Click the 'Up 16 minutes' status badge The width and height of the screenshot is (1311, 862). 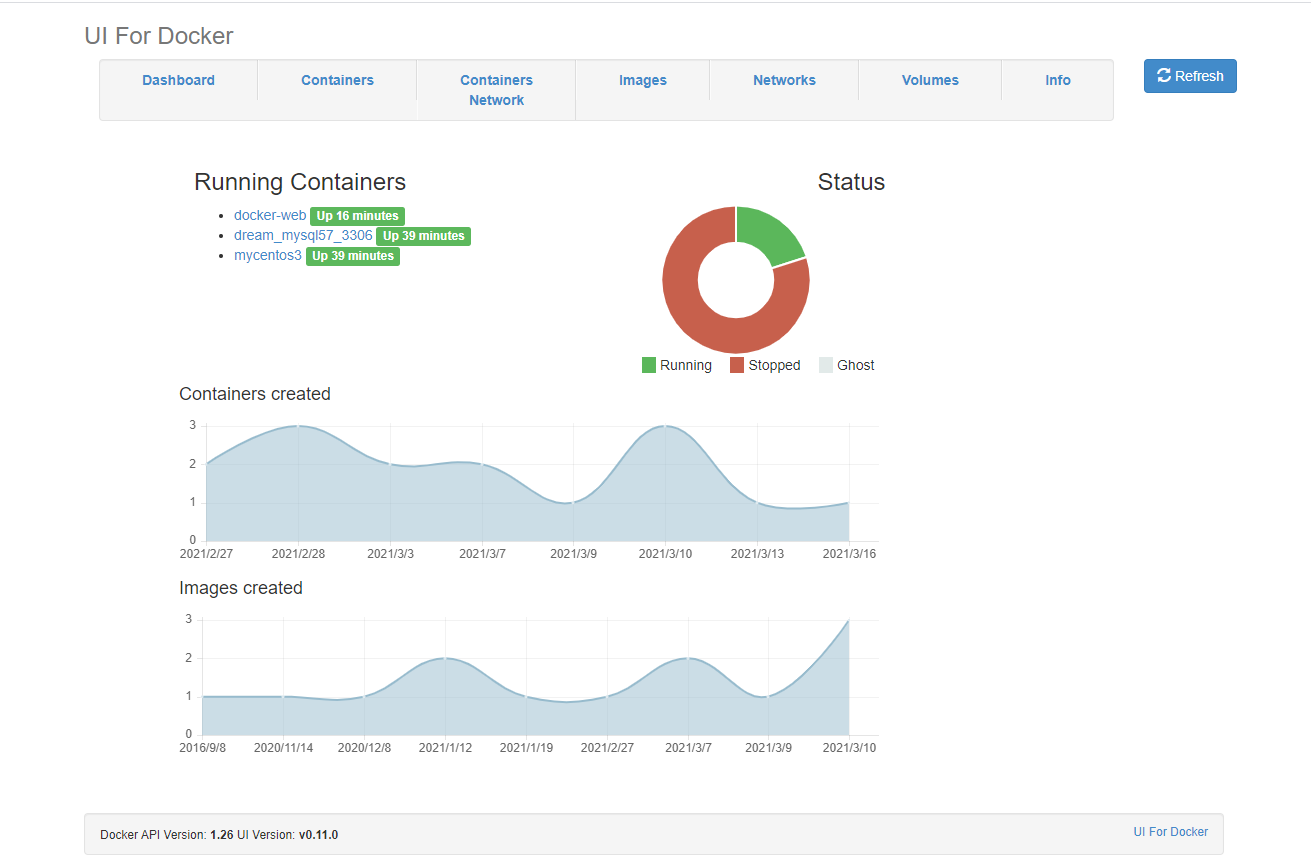coord(357,216)
